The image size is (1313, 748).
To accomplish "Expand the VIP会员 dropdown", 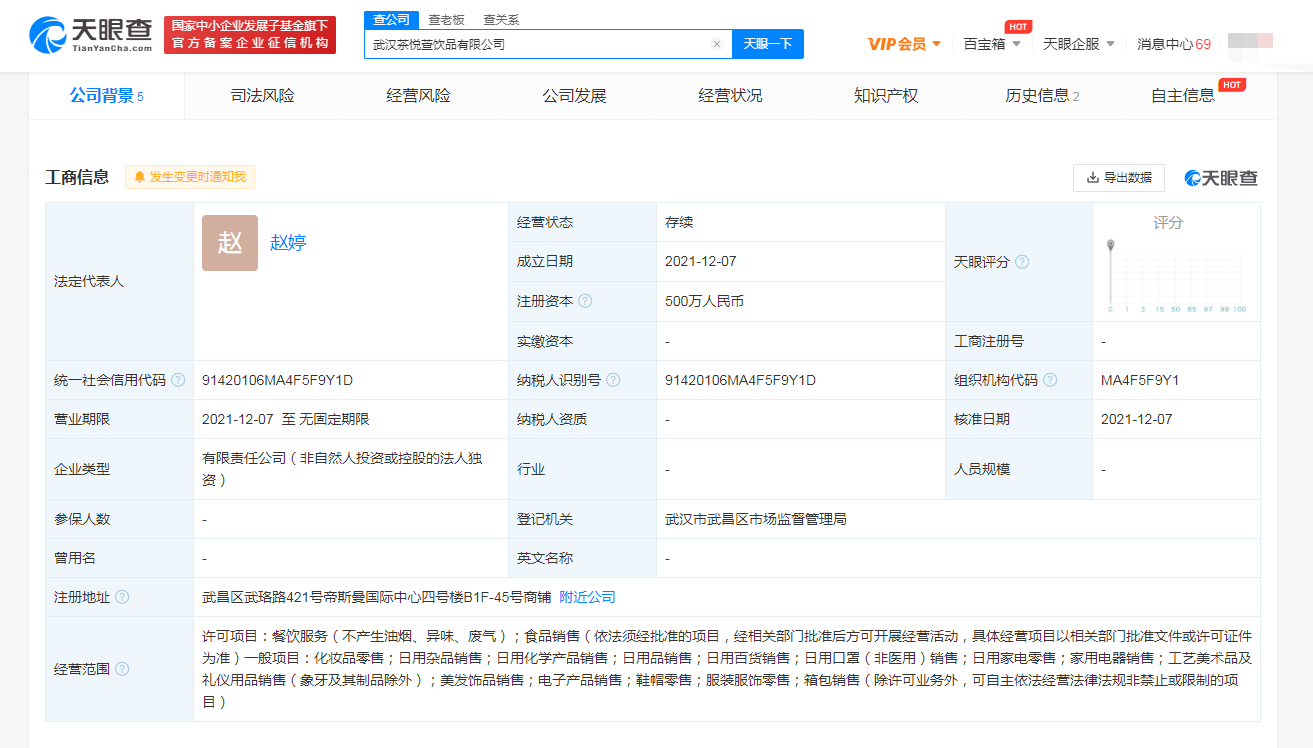I will (904, 44).
